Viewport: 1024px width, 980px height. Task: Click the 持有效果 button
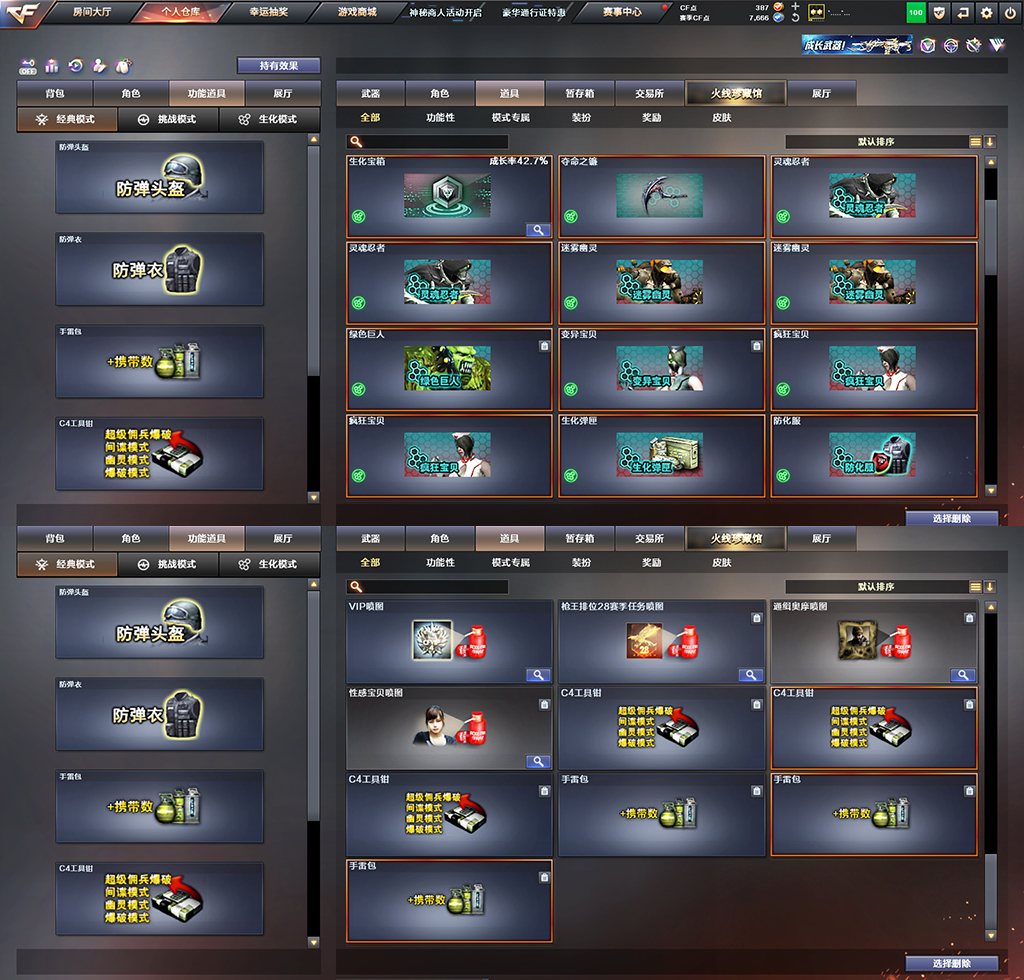click(279, 65)
